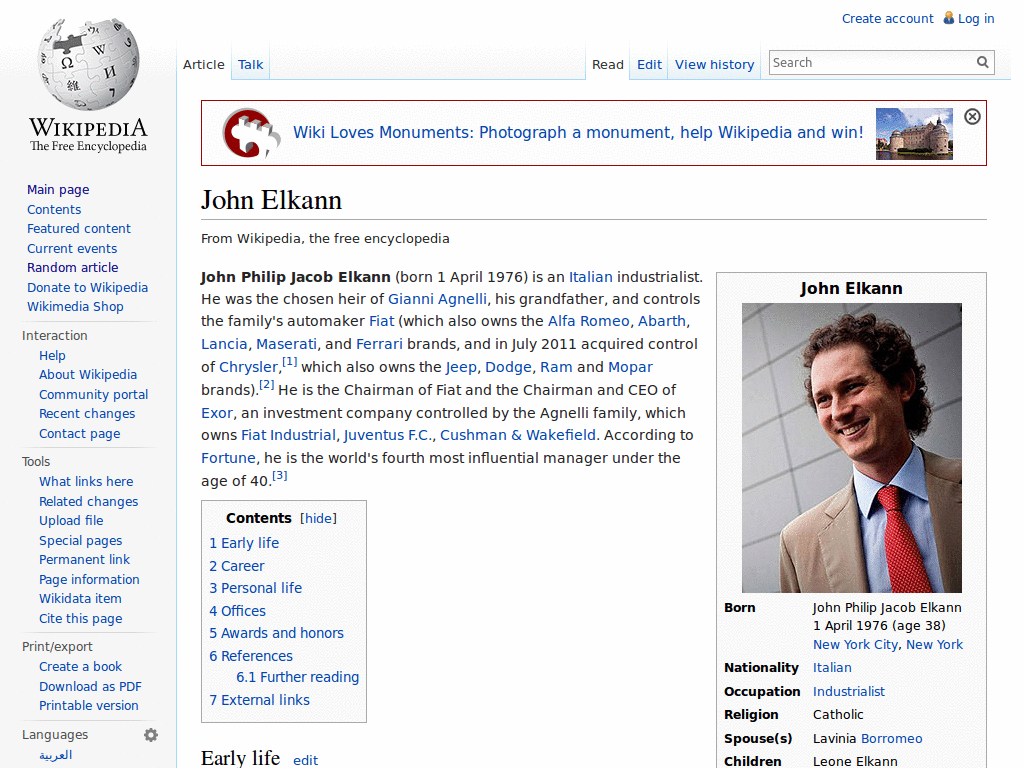Select the Read tab
Screen dimensions: 1024x768
(x=607, y=65)
